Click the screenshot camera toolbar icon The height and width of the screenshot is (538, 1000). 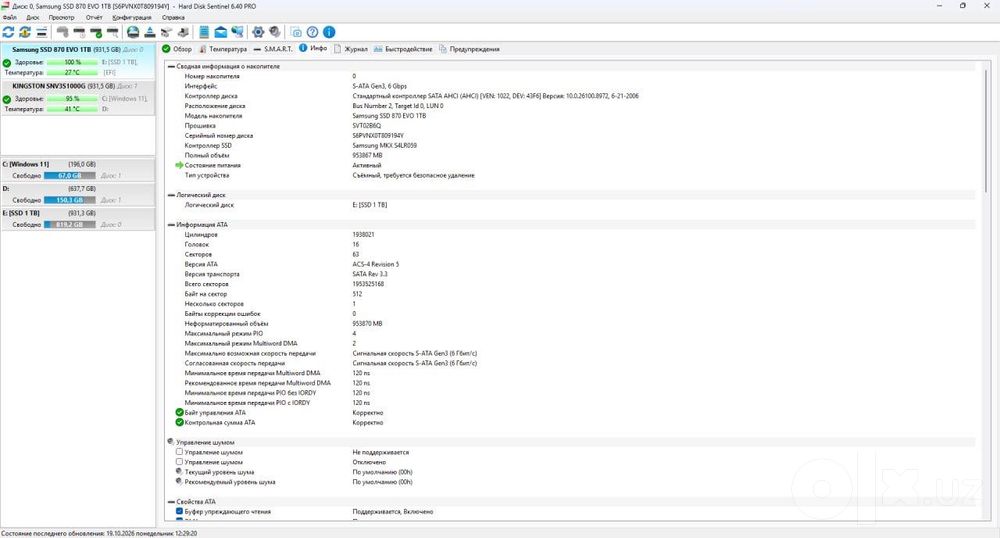point(296,32)
